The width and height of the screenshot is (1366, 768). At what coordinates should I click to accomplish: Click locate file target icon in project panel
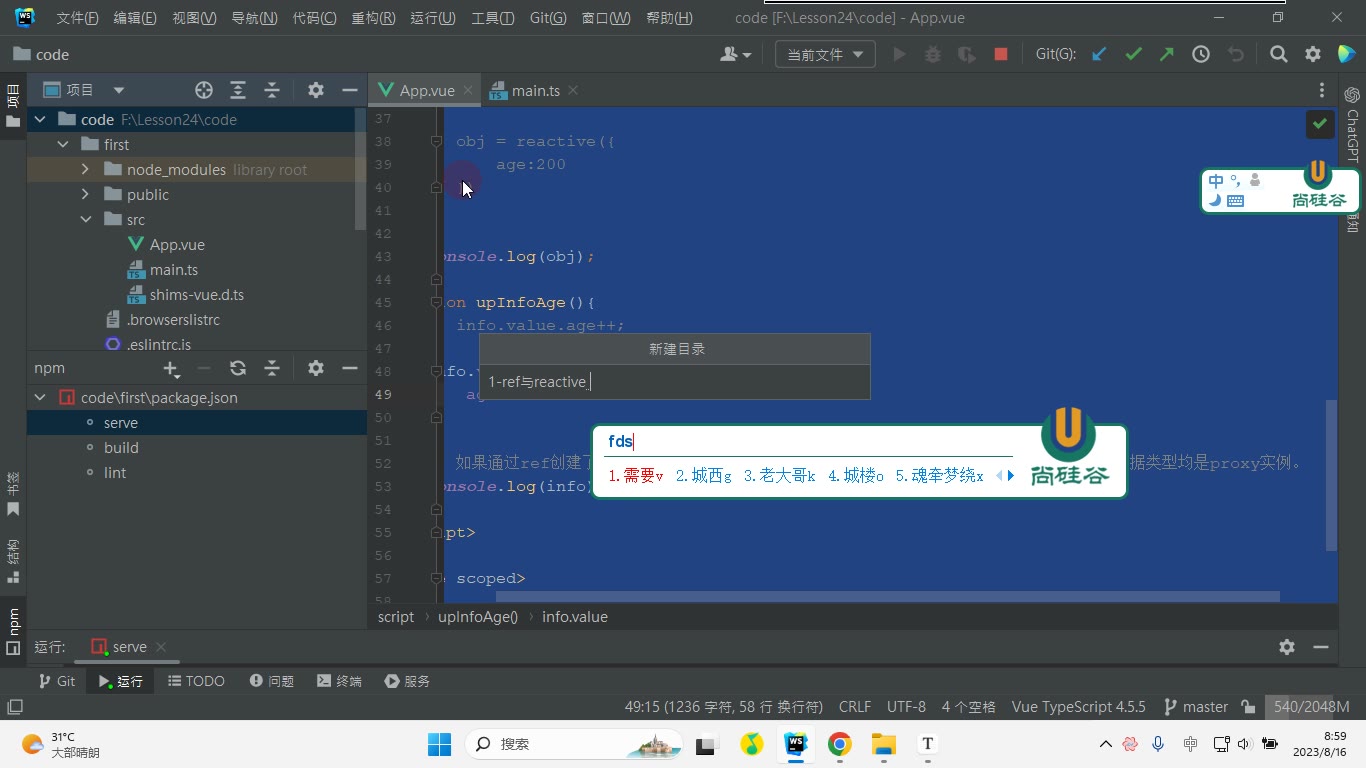click(204, 90)
